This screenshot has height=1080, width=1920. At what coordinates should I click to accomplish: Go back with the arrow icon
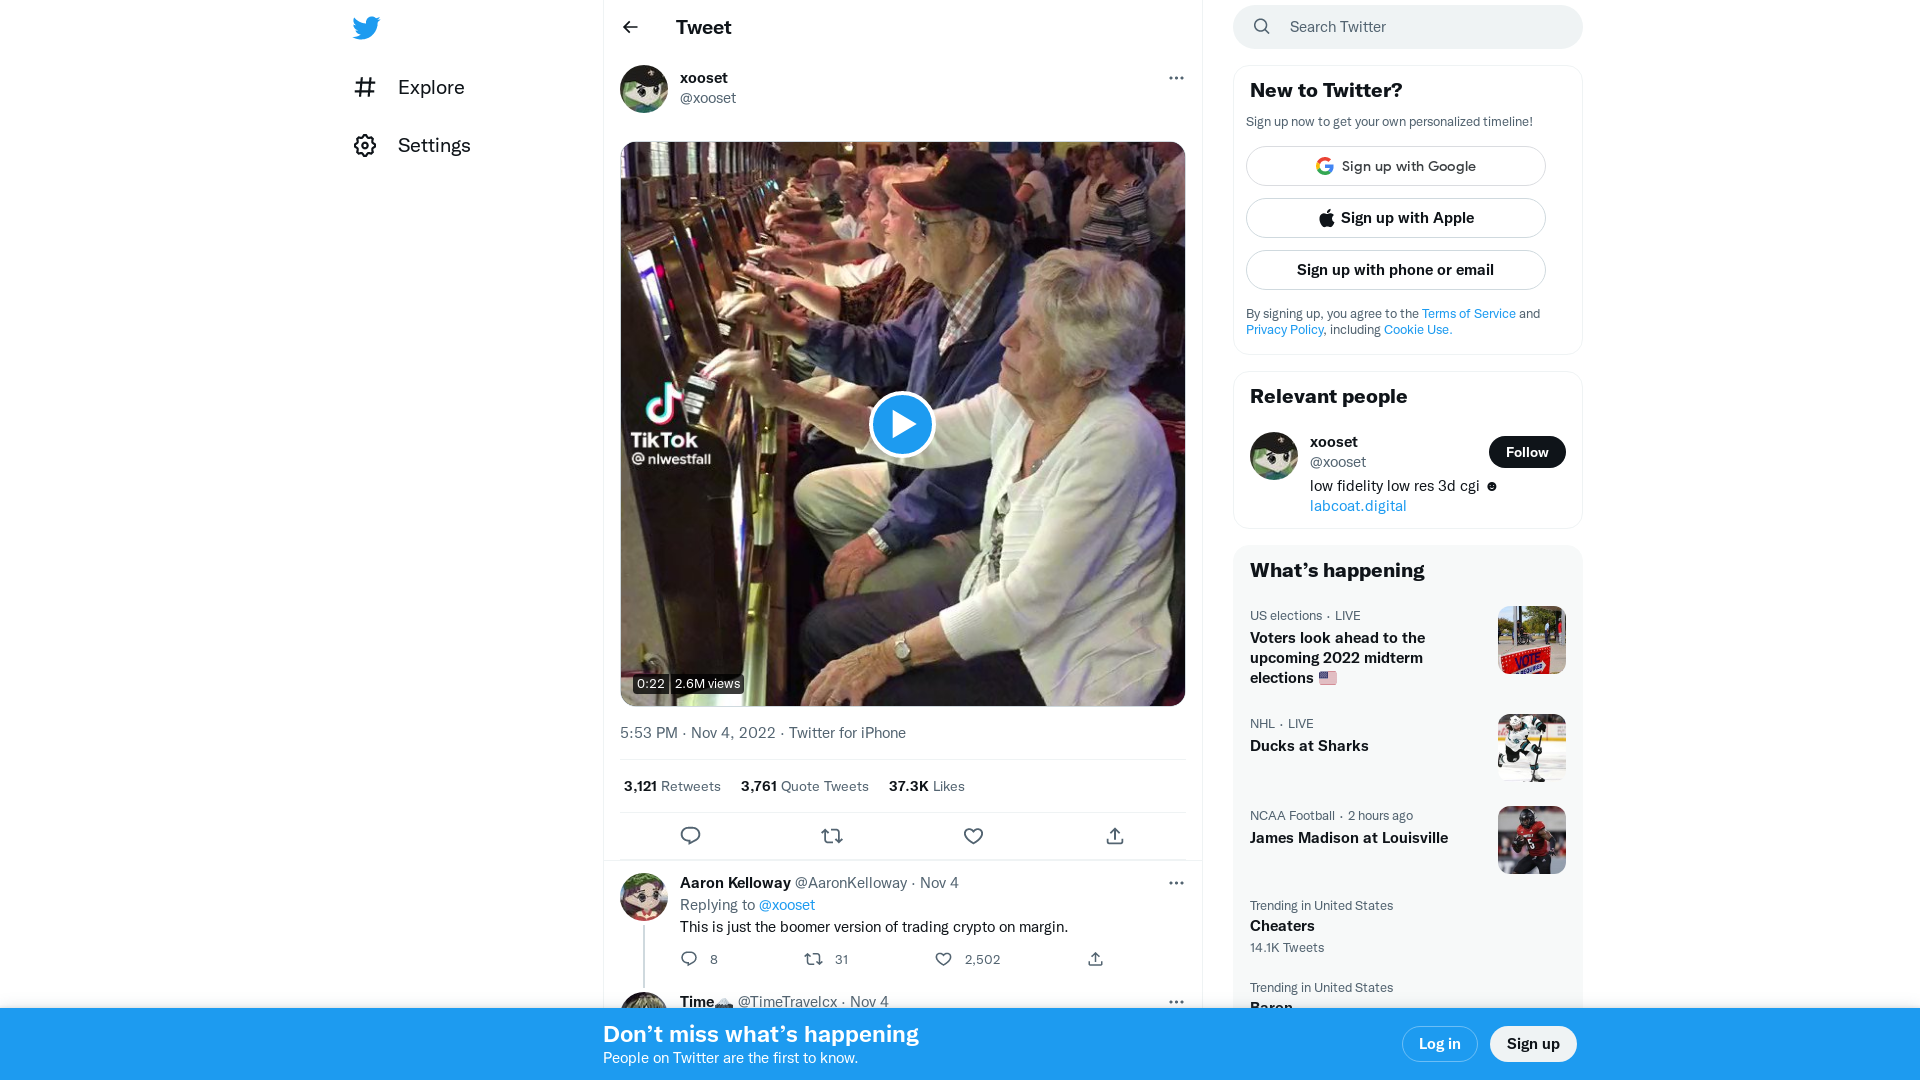point(630,27)
